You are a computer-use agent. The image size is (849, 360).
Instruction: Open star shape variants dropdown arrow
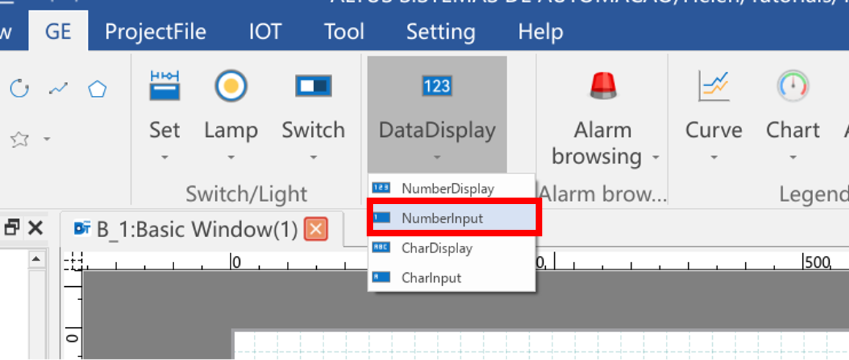(47, 140)
